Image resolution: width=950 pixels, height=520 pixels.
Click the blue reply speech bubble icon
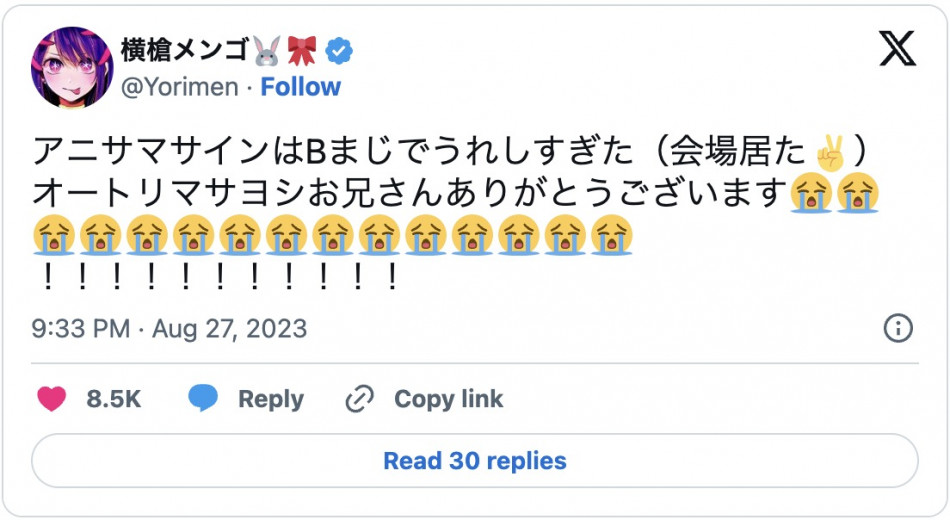[203, 399]
